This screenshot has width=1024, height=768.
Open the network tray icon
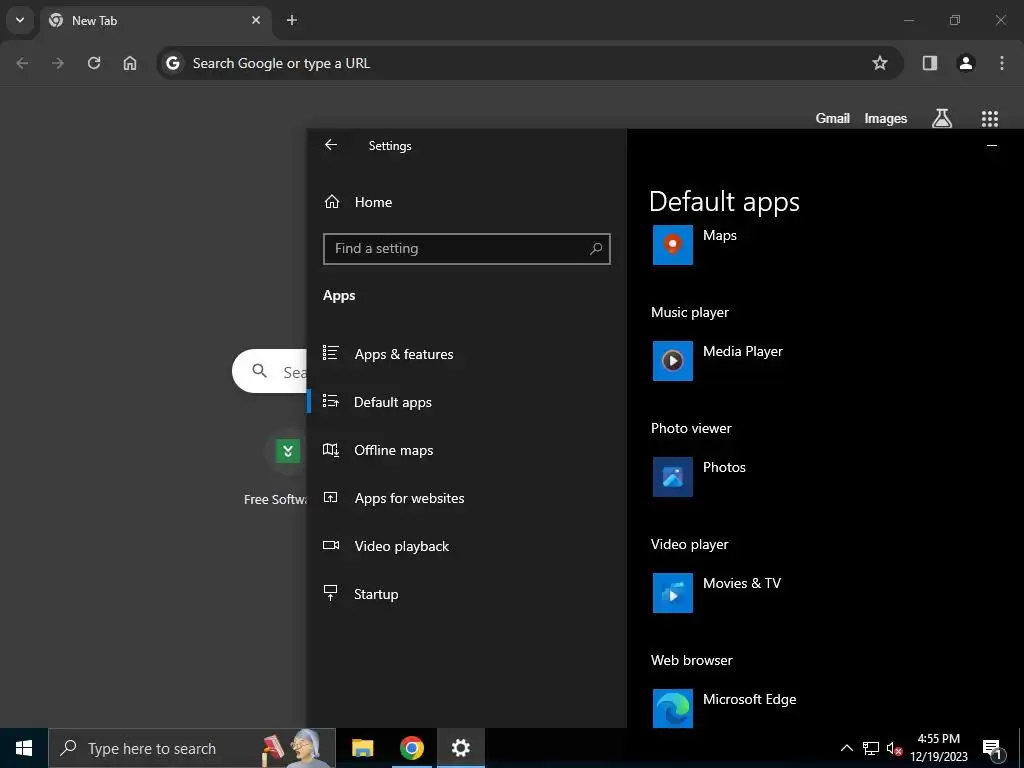click(x=871, y=748)
